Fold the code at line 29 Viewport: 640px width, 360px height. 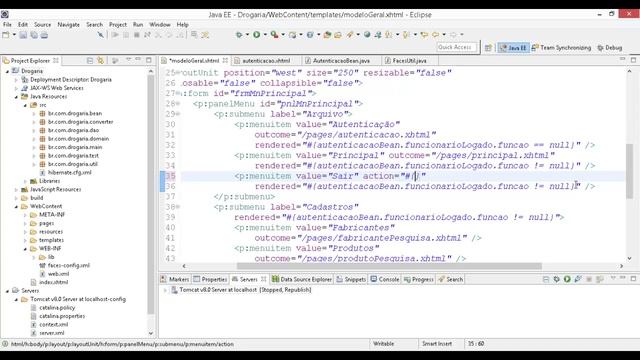(x=178, y=114)
